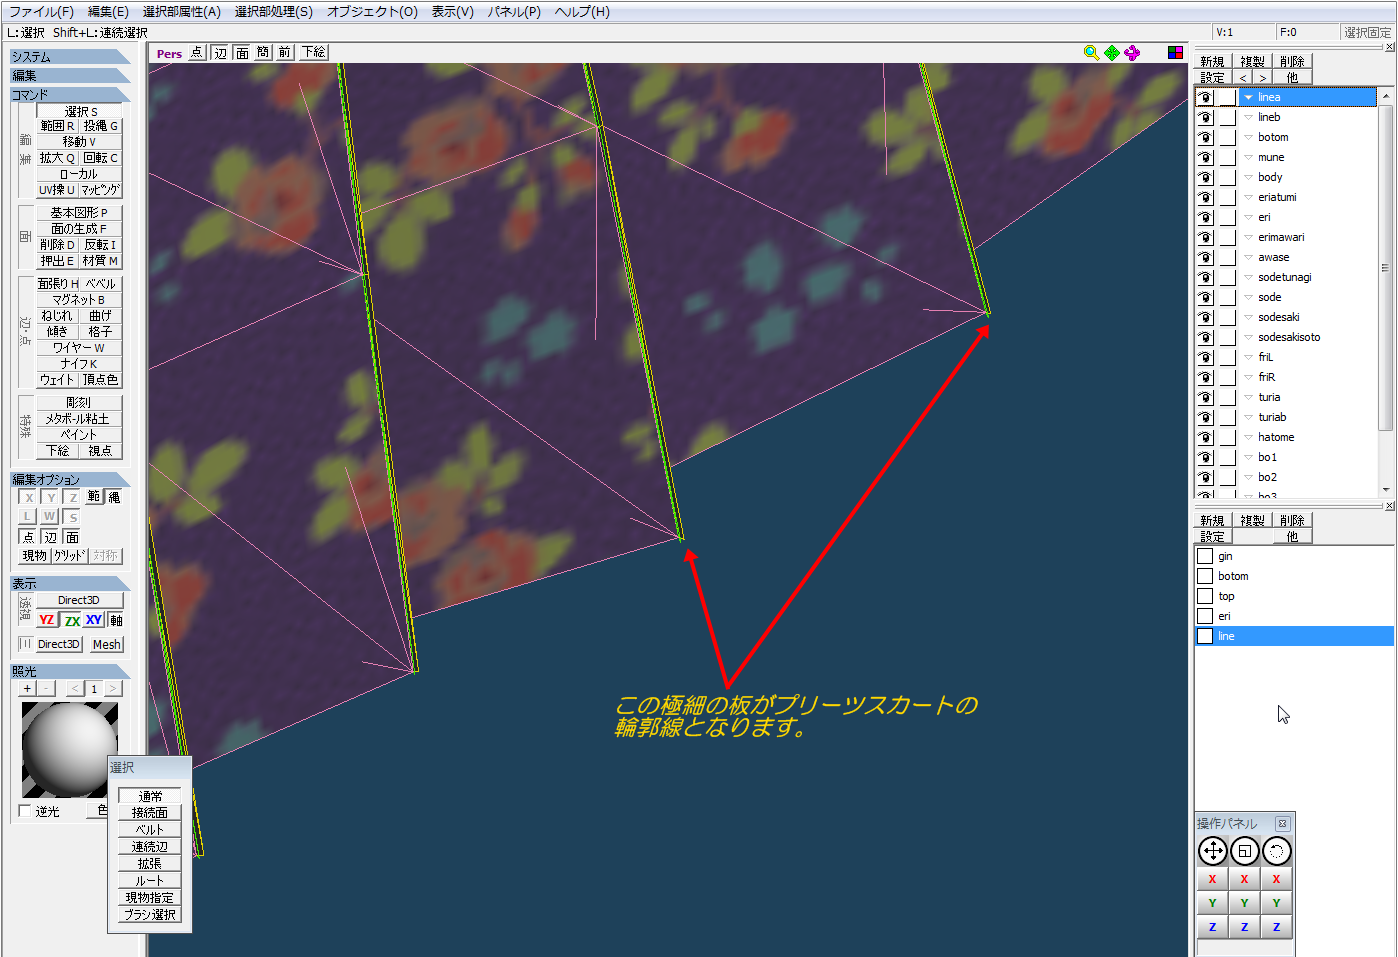The width and height of the screenshot is (1398, 957).
Task: Click the move handle in 操作パネル
Action: [1212, 851]
